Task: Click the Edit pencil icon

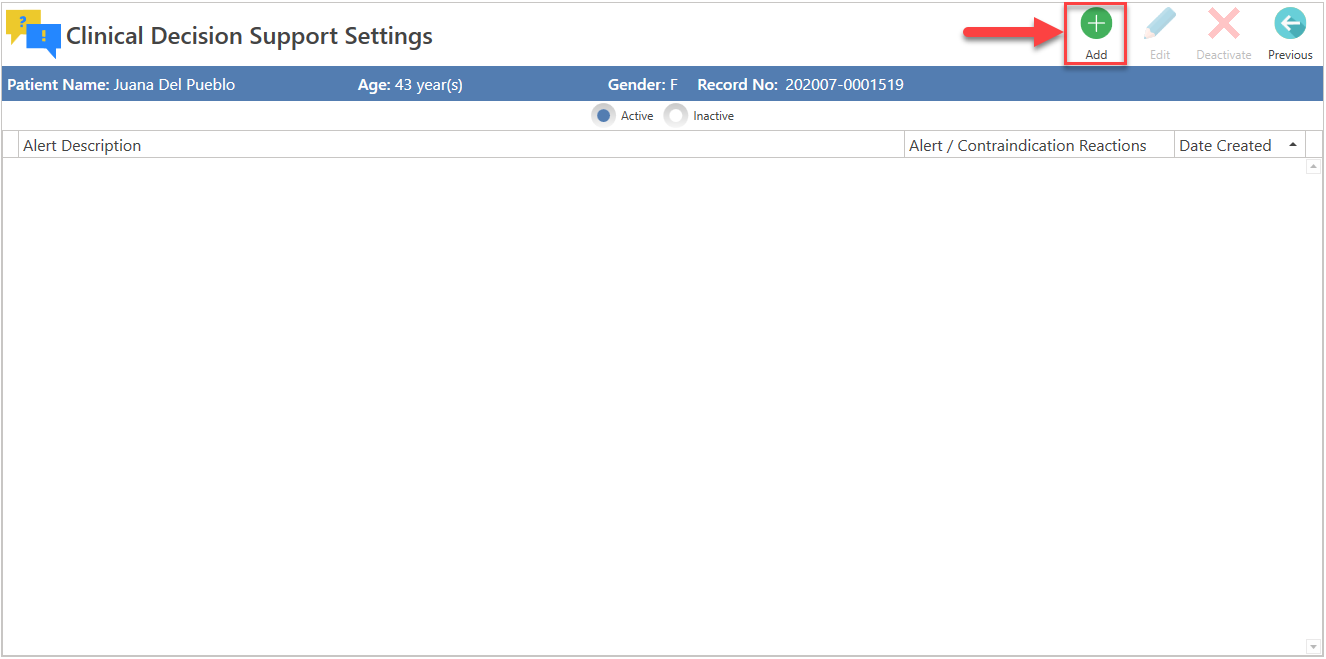Action: [1160, 24]
